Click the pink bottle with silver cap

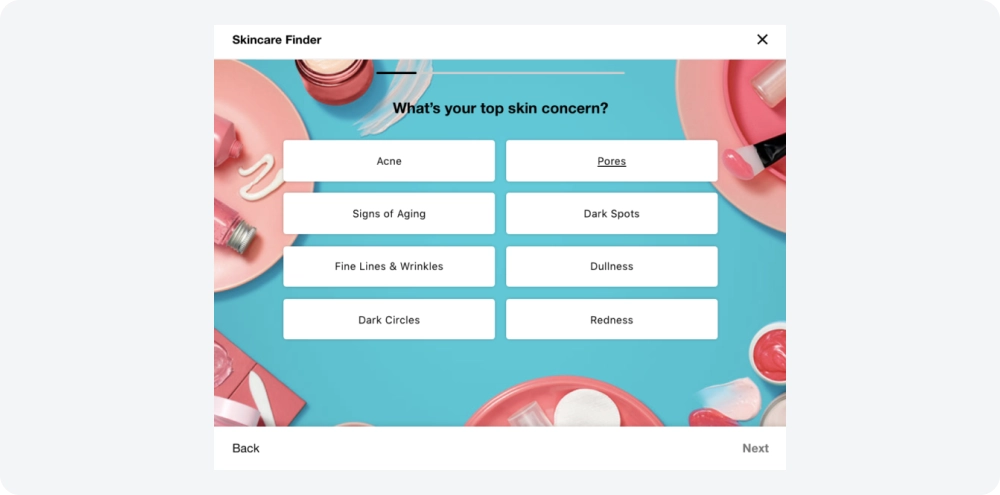[x=233, y=226]
